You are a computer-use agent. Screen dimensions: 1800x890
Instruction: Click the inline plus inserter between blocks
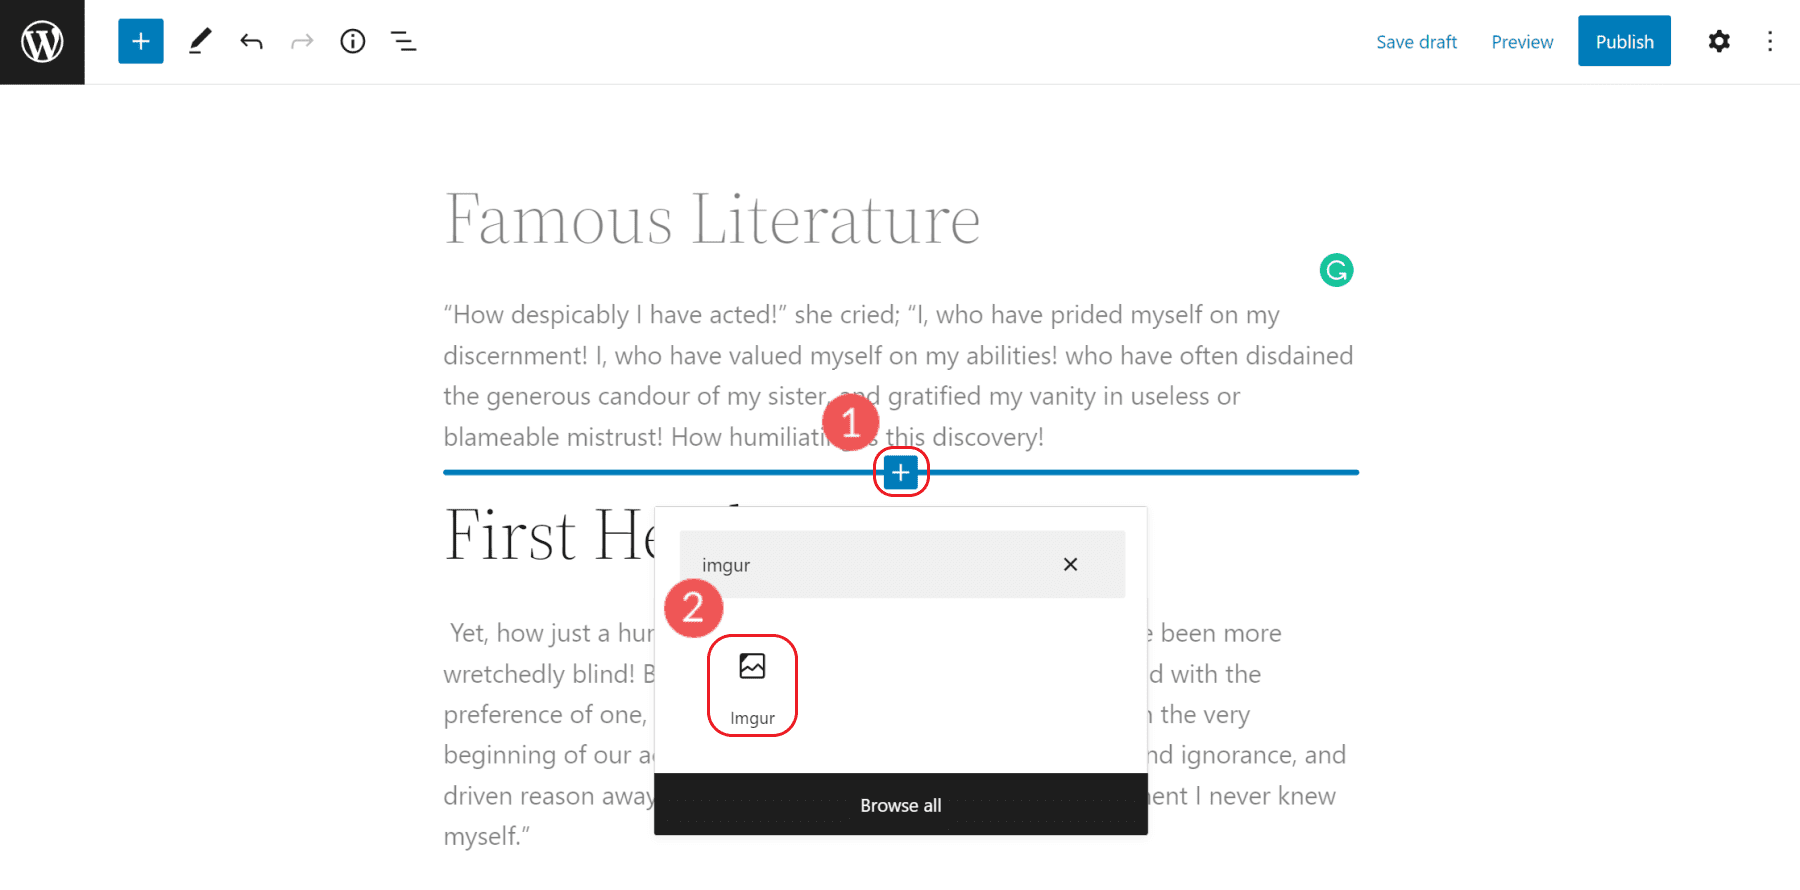[900, 472]
